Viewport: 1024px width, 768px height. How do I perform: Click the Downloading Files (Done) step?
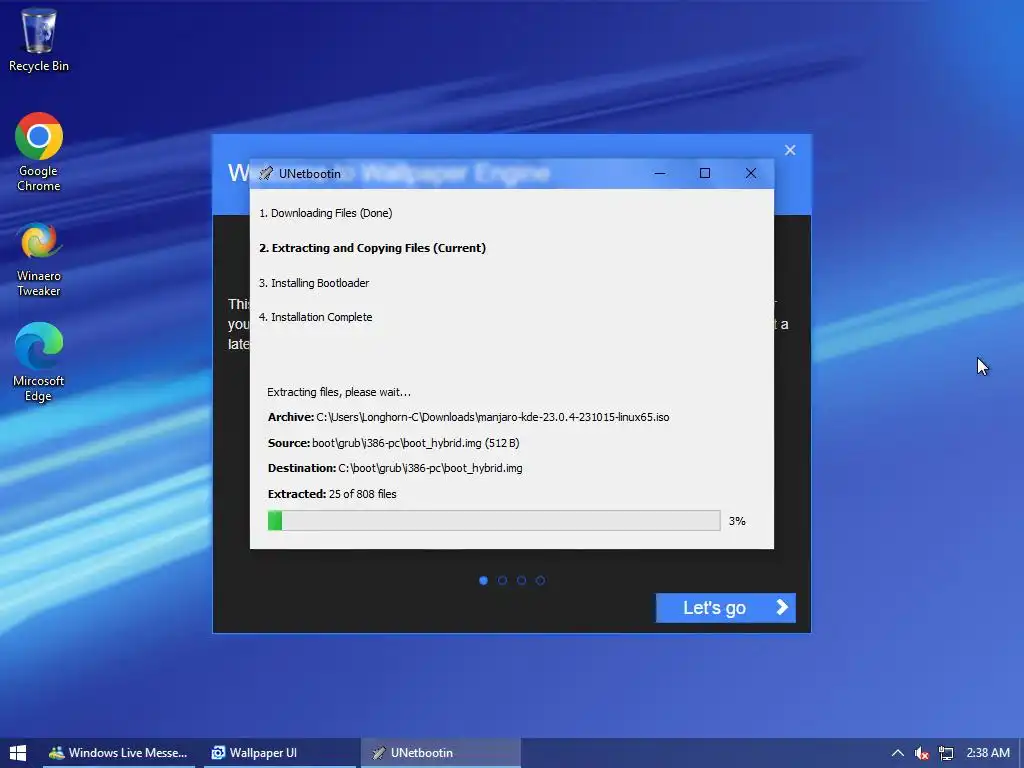[325, 213]
